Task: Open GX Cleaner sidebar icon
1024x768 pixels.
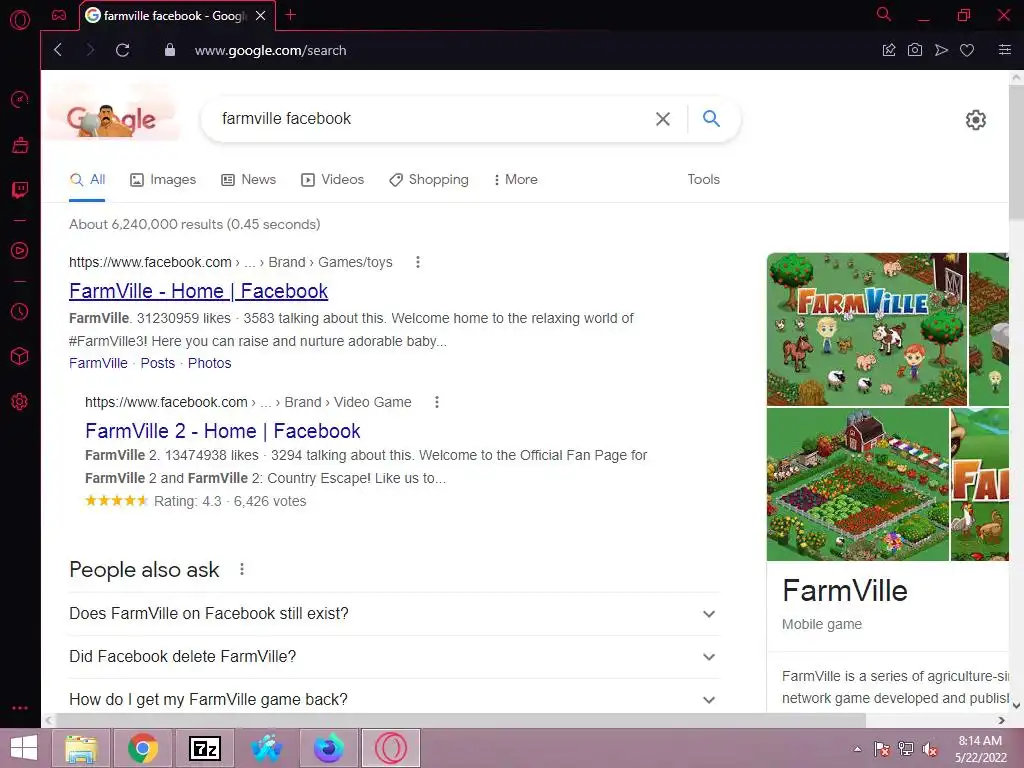Action: [20, 145]
